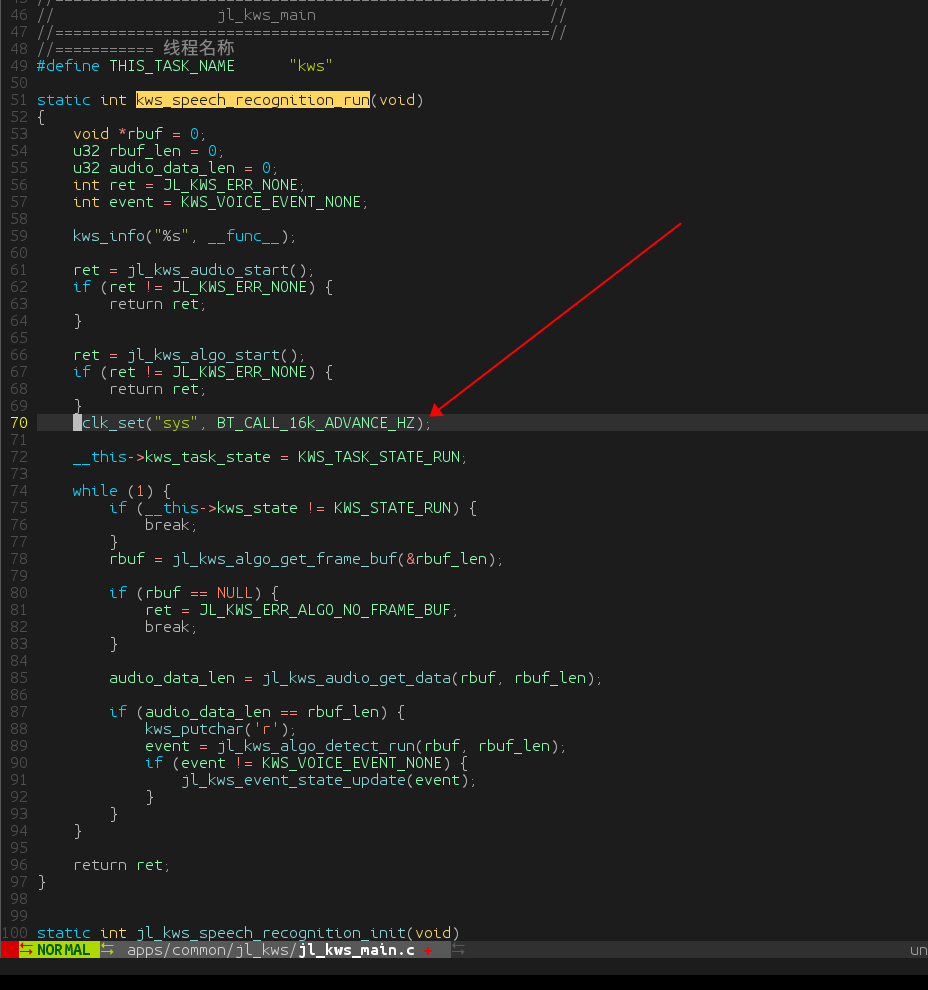Image resolution: width=928 pixels, height=990 pixels.
Task: Click the arrows icon right of NORMAL in status bar
Action: click(107, 950)
